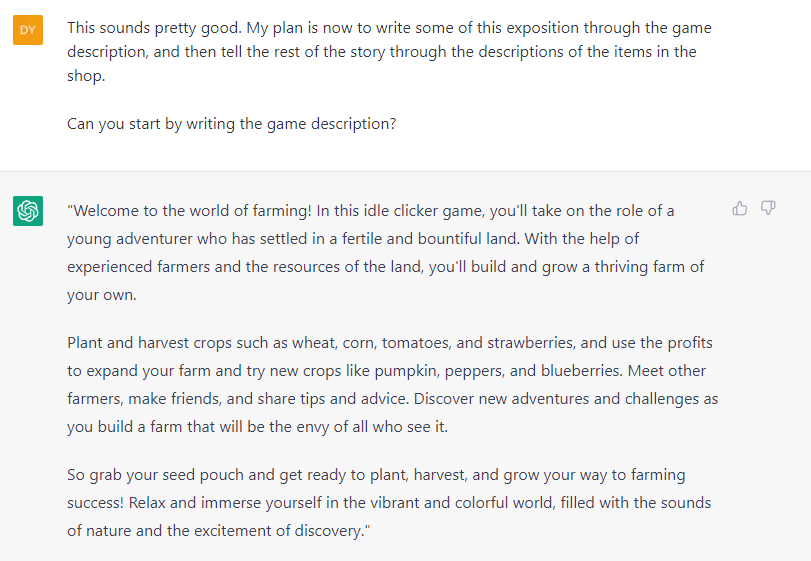Image resolution: width=811 pixels, height=561 pixels.
Task: Click "Can you start by writing the game description?"
Action: [x=231, y=124]
